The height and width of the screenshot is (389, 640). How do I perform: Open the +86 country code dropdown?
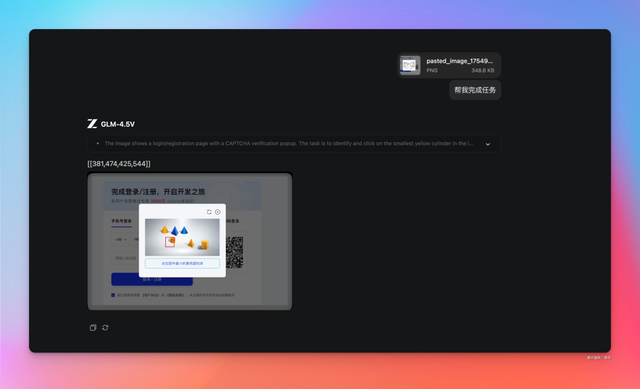coord(121,240)
